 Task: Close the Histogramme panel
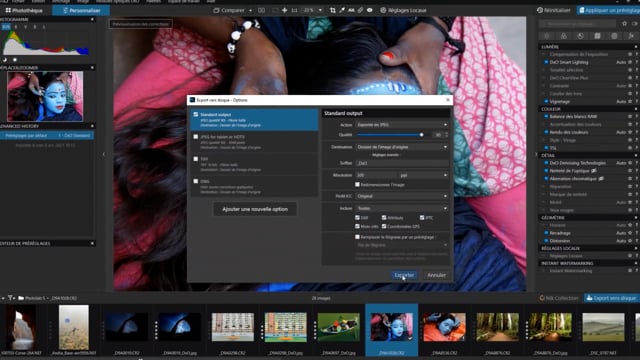(x=92, y=19)
